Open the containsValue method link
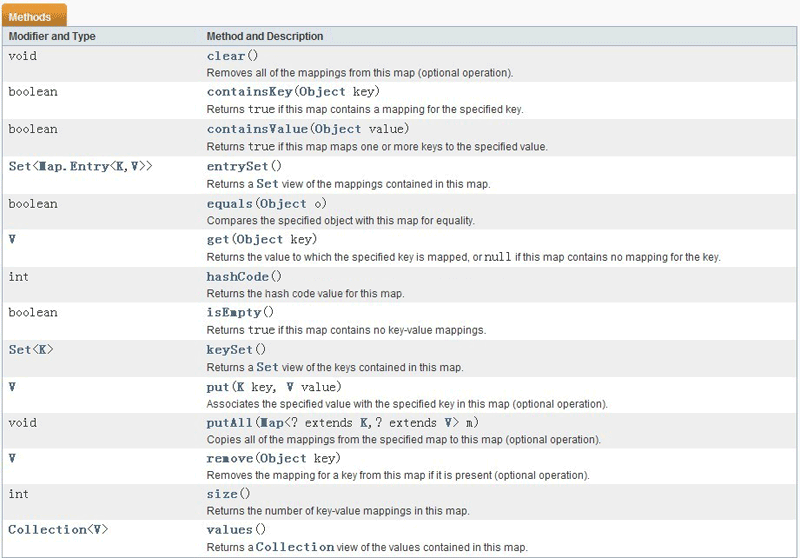The width and height of the screenshot is (800, 558). (257, 129)
